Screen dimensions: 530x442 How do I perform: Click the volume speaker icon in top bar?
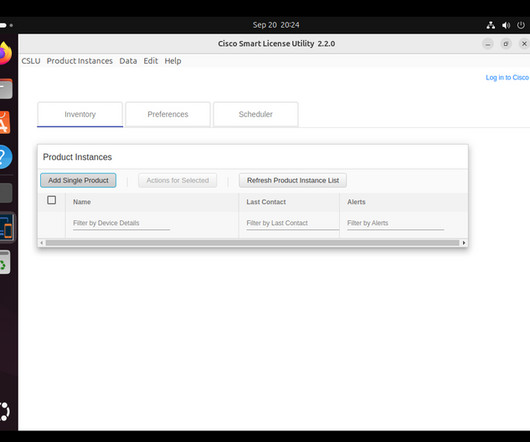[506, 25]
